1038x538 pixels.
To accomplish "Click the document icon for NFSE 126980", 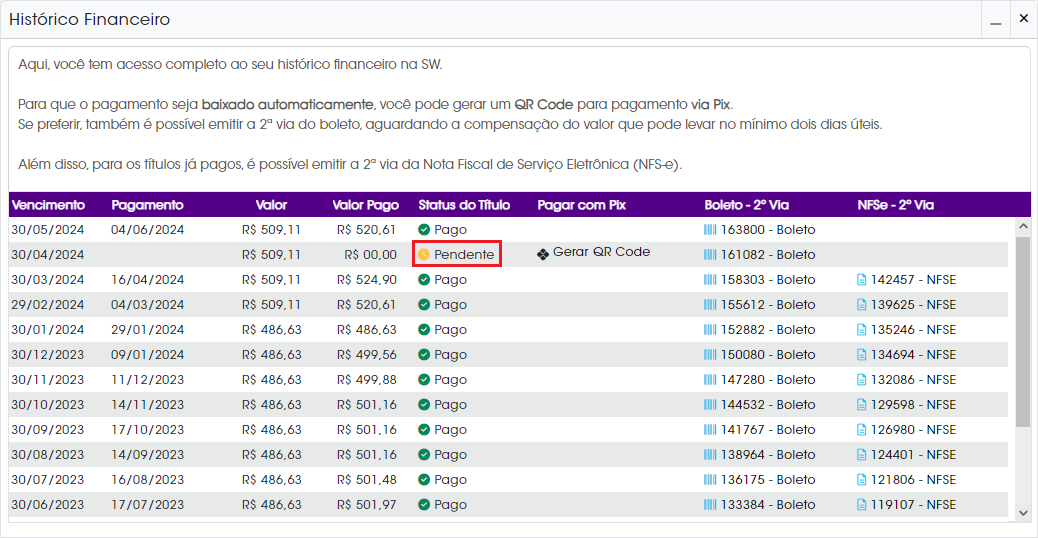I will [x=861, y=430].
